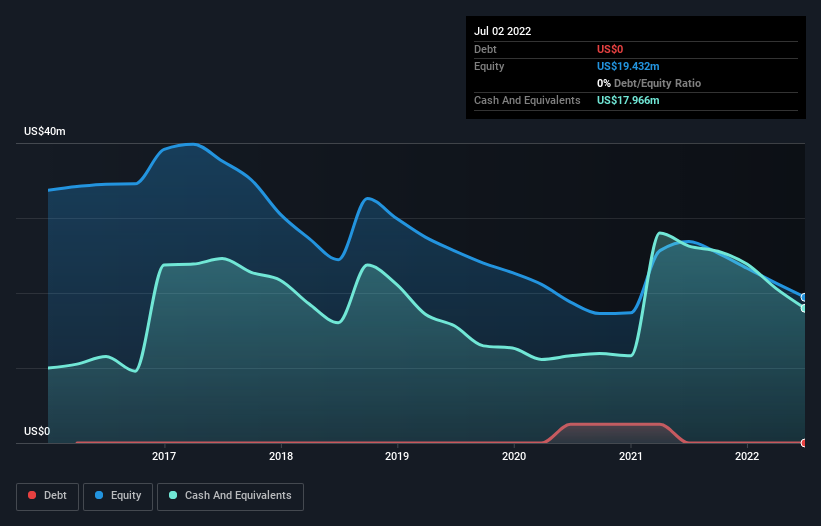Click the 2020 x-axis label
Screen dimensions: 821x526
514,456
